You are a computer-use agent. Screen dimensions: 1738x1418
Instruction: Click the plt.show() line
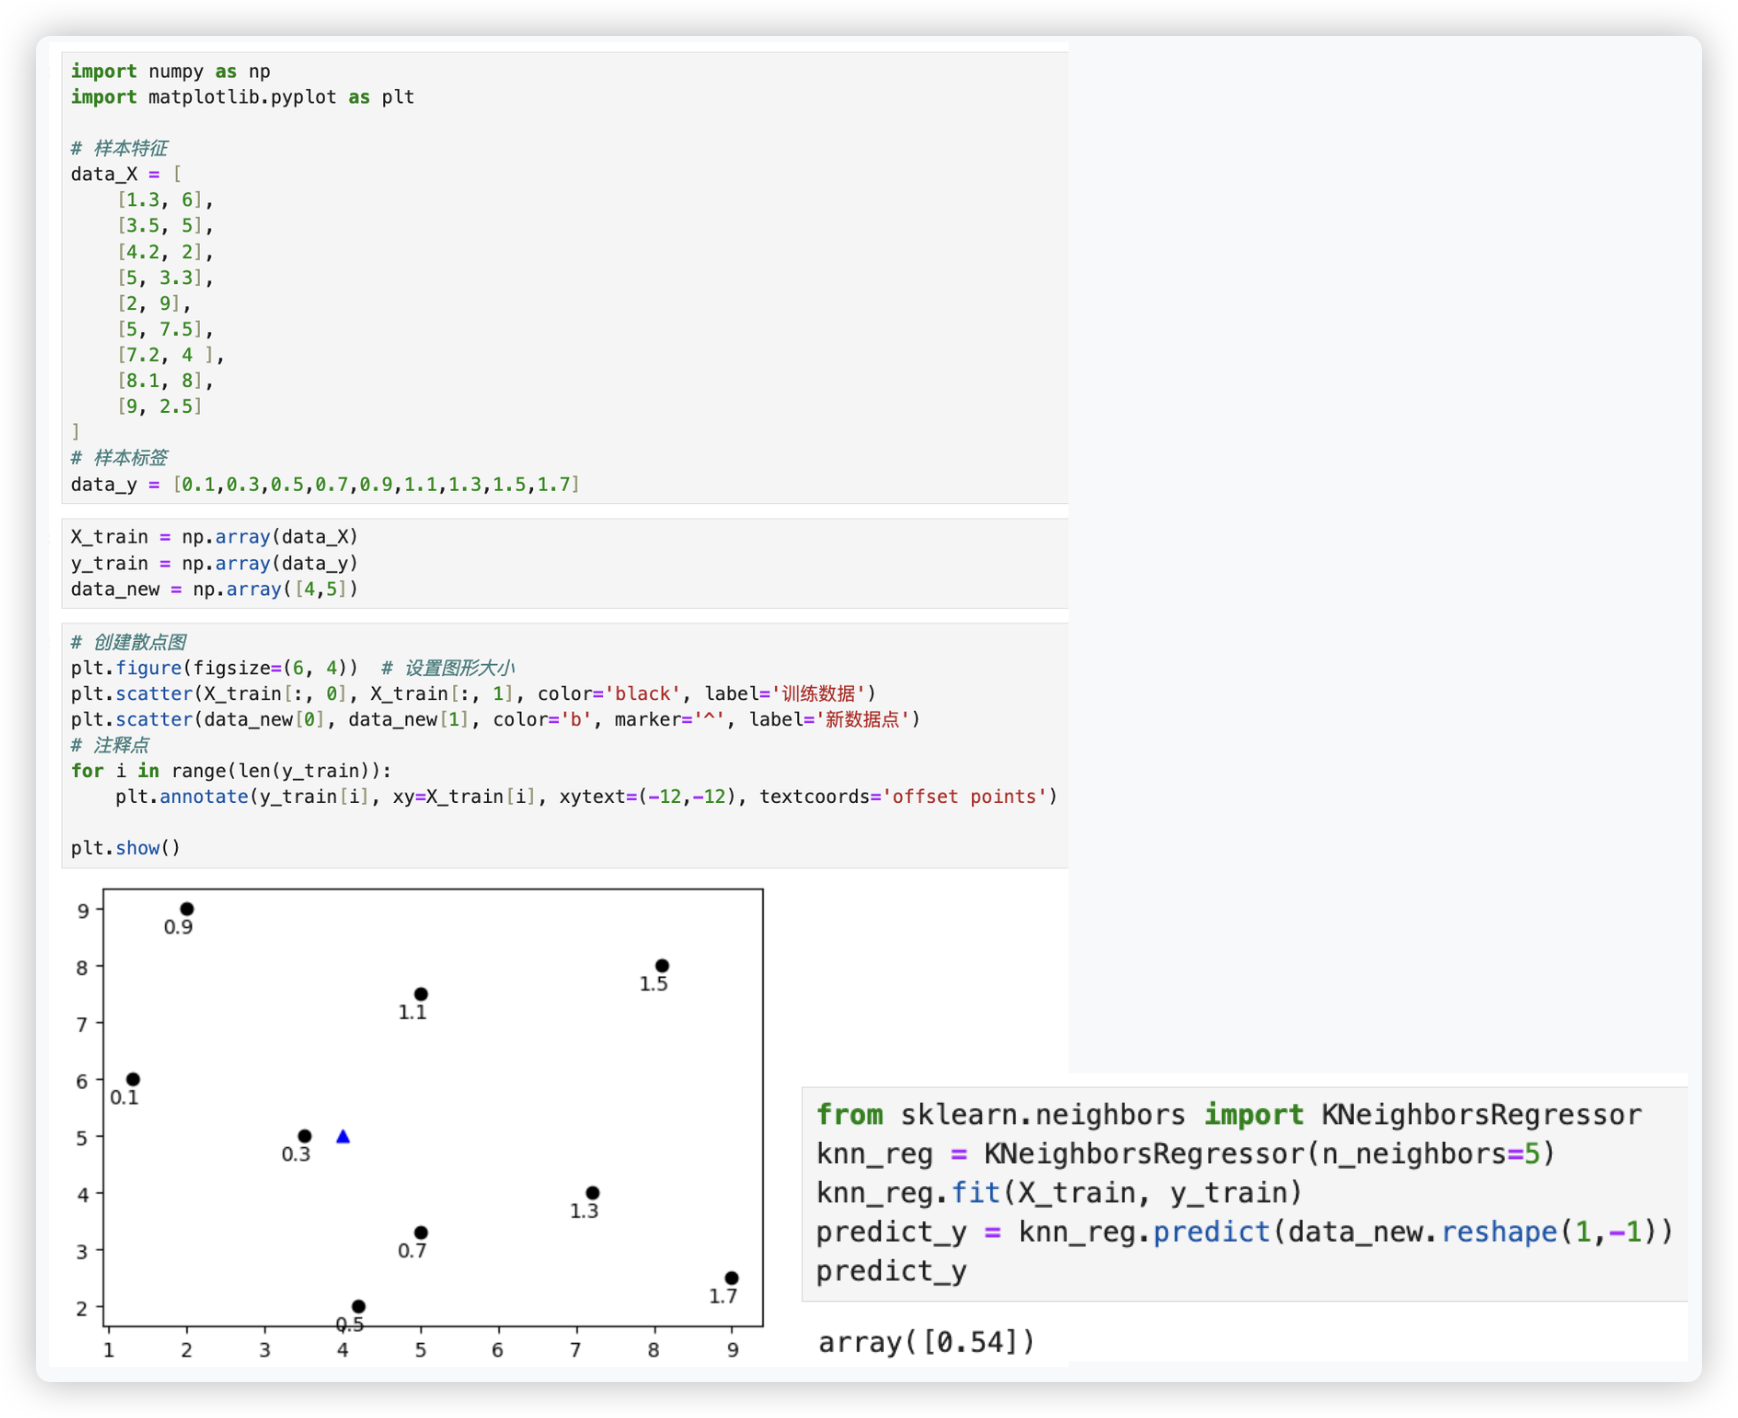click(125, 848)
